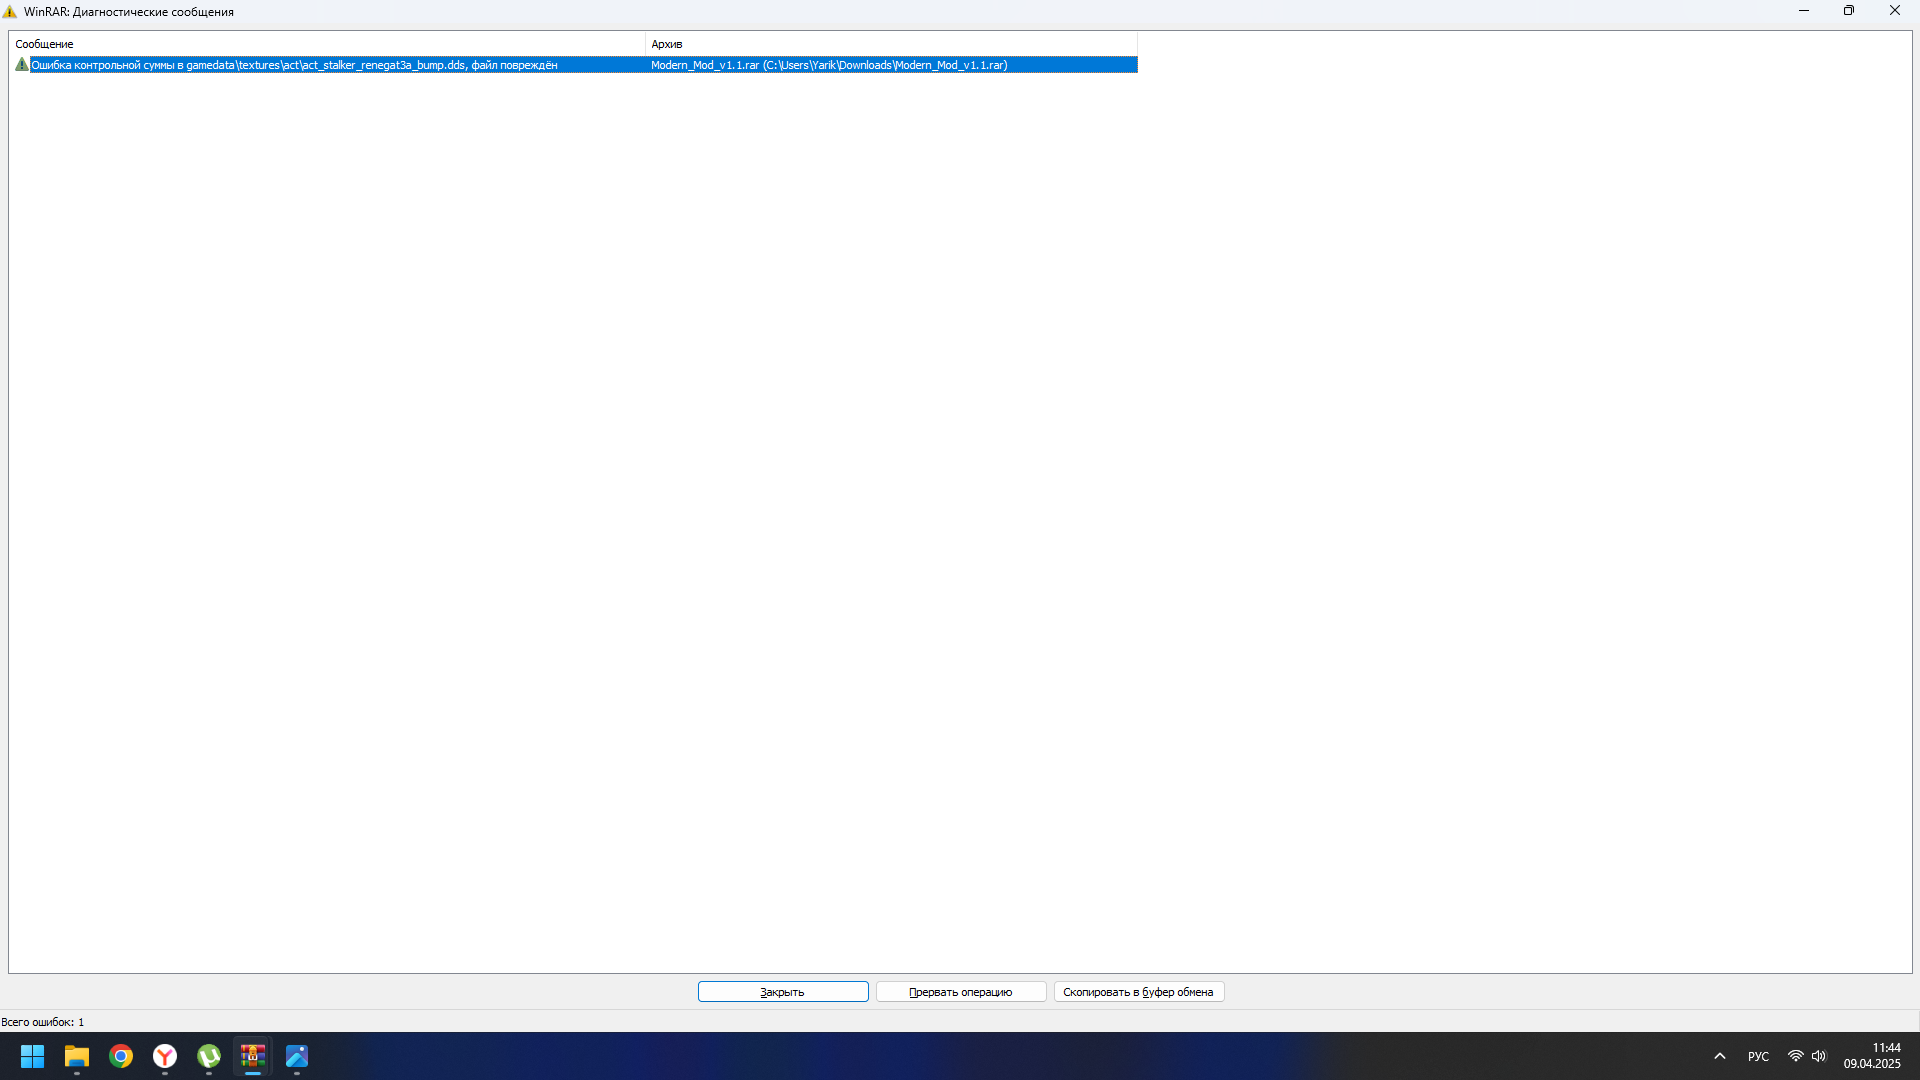1920x1080 pixels.
Task: Click the warning icon beside the error message
Action: click(x=22, y=64)
